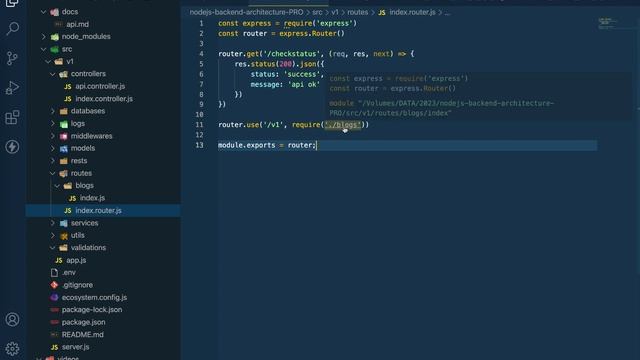Open api.controller.js file
Screen dimensions: 640x360
pyautogui.click(x=100, y=86)
